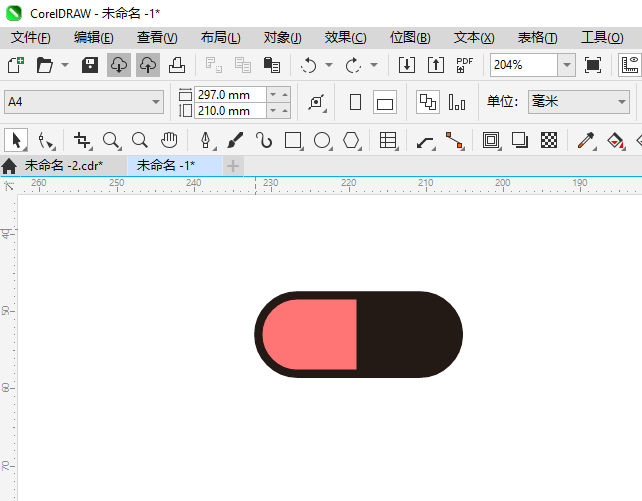Screen dimensions: 642x501
Task: Select the Crop tool
Action: click(82, 140)
